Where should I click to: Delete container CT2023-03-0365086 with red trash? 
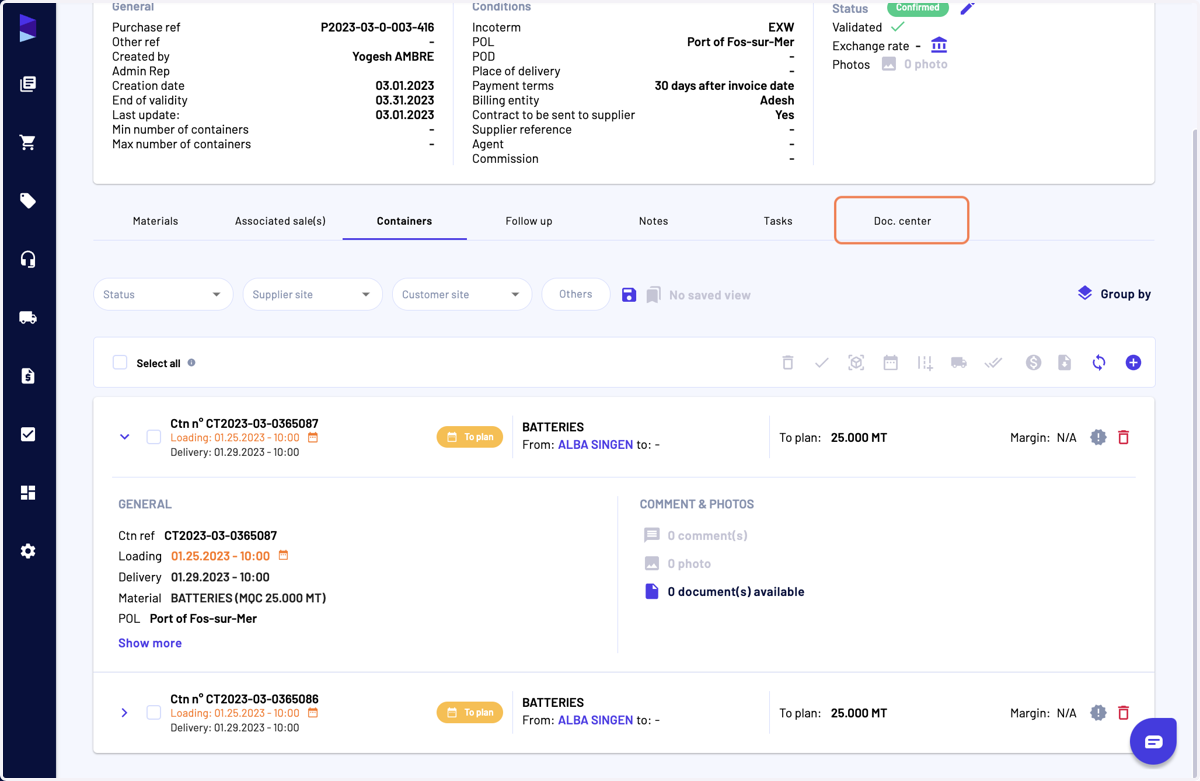1123,713
